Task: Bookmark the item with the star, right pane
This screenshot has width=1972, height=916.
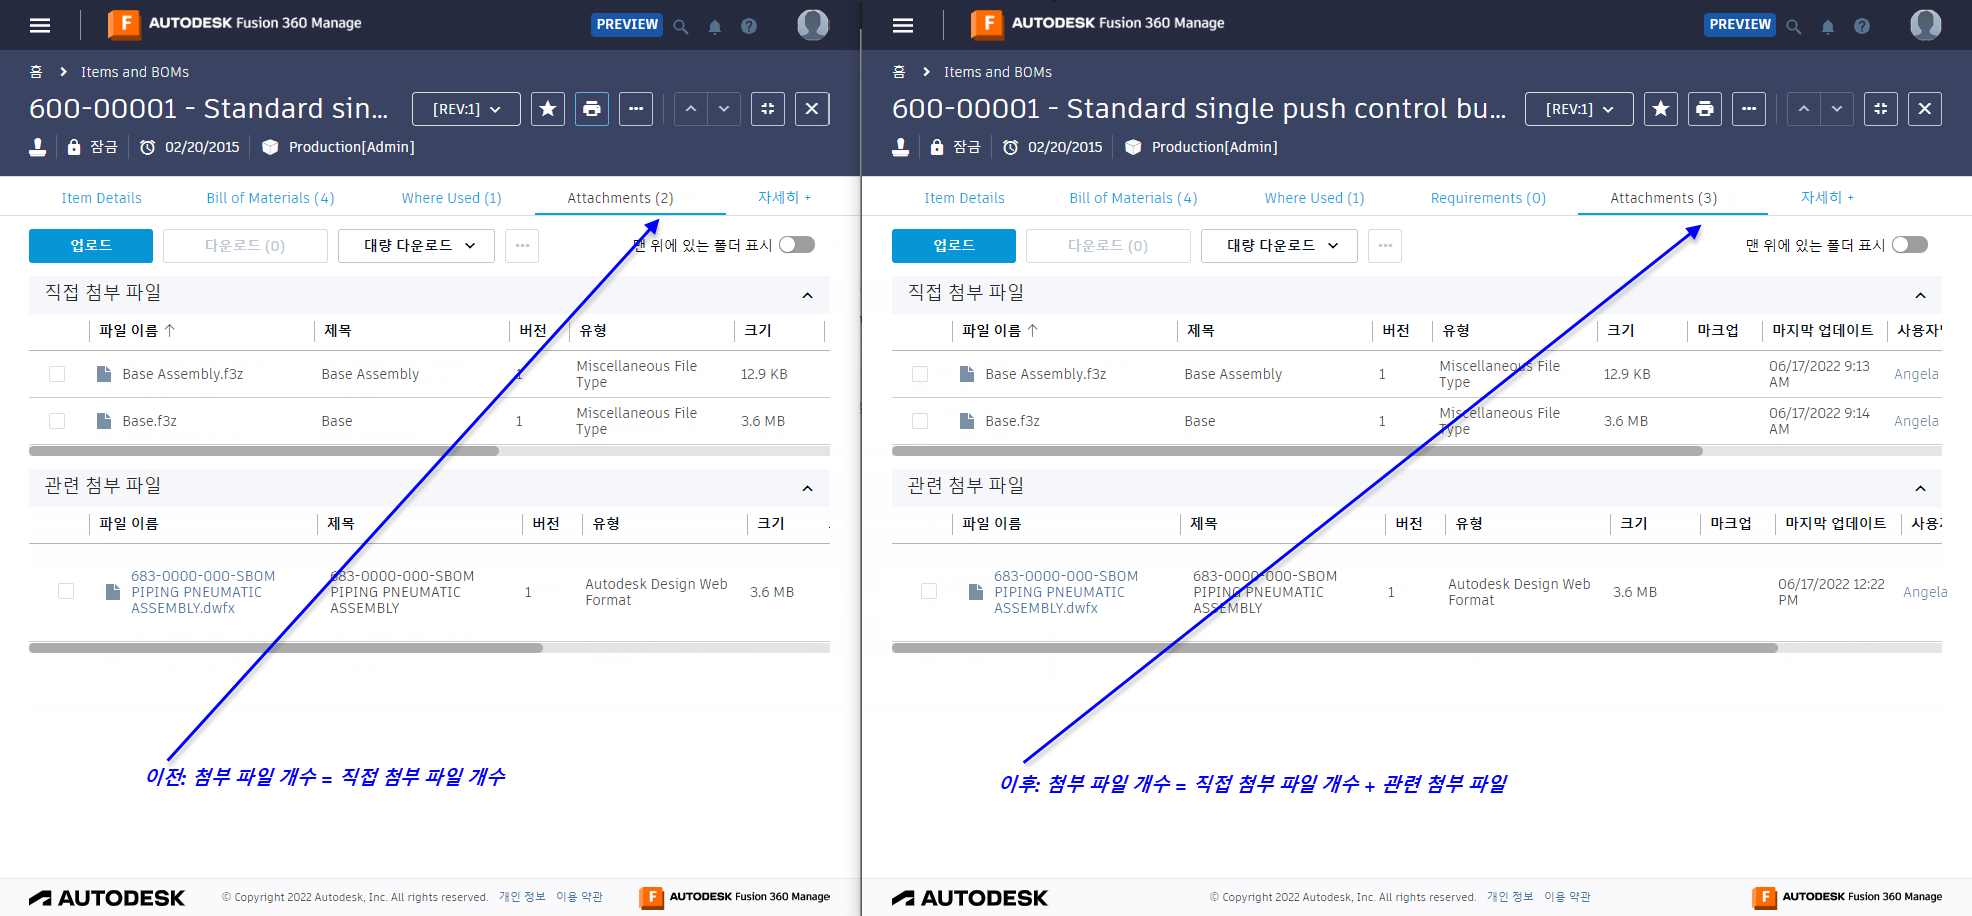Action: 1661,109
